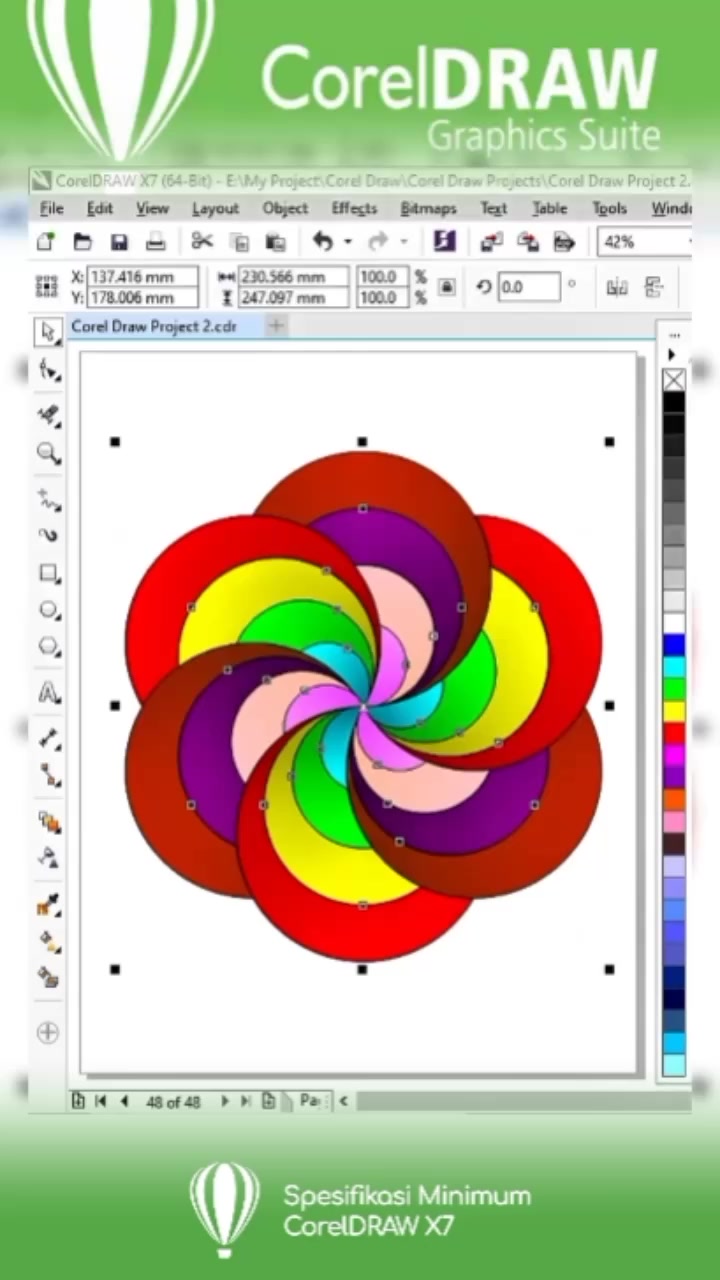Mirror selection horizontally
This screenshot has width=720, height=1280.
tap(617, 287)
